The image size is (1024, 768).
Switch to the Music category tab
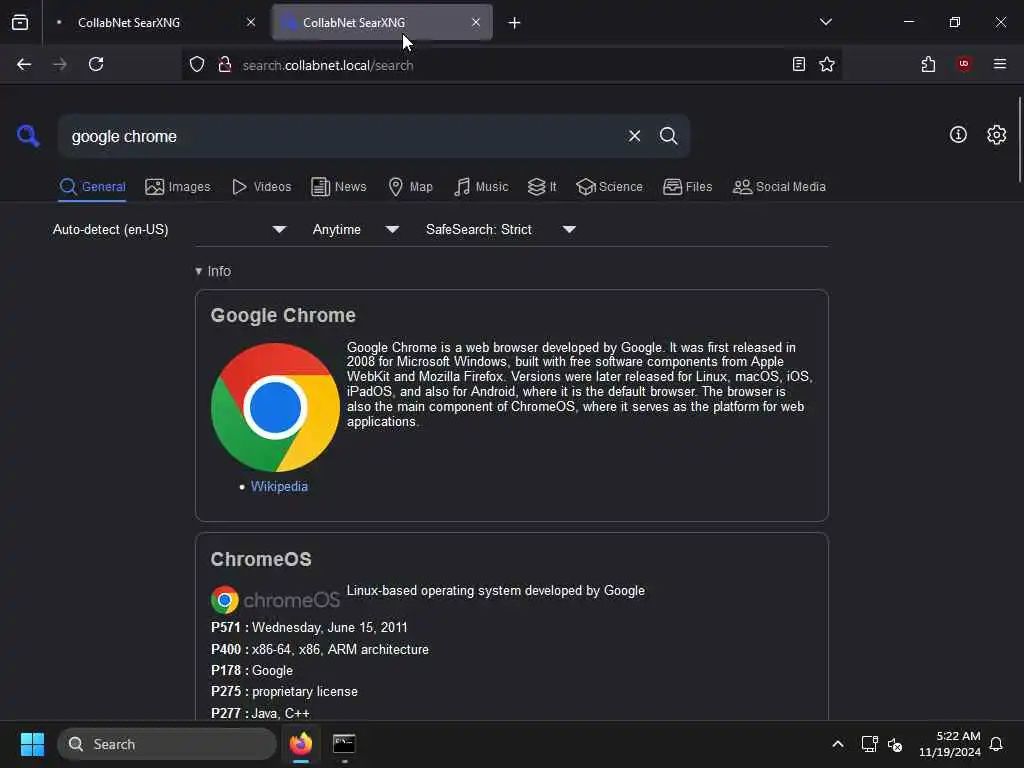[481, 187]
